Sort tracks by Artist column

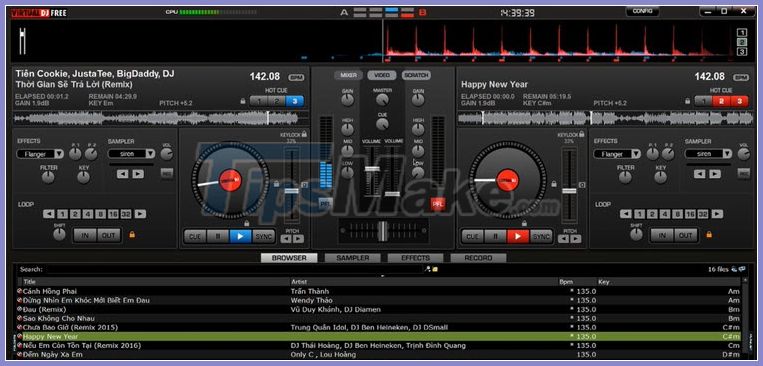point(423,282)
